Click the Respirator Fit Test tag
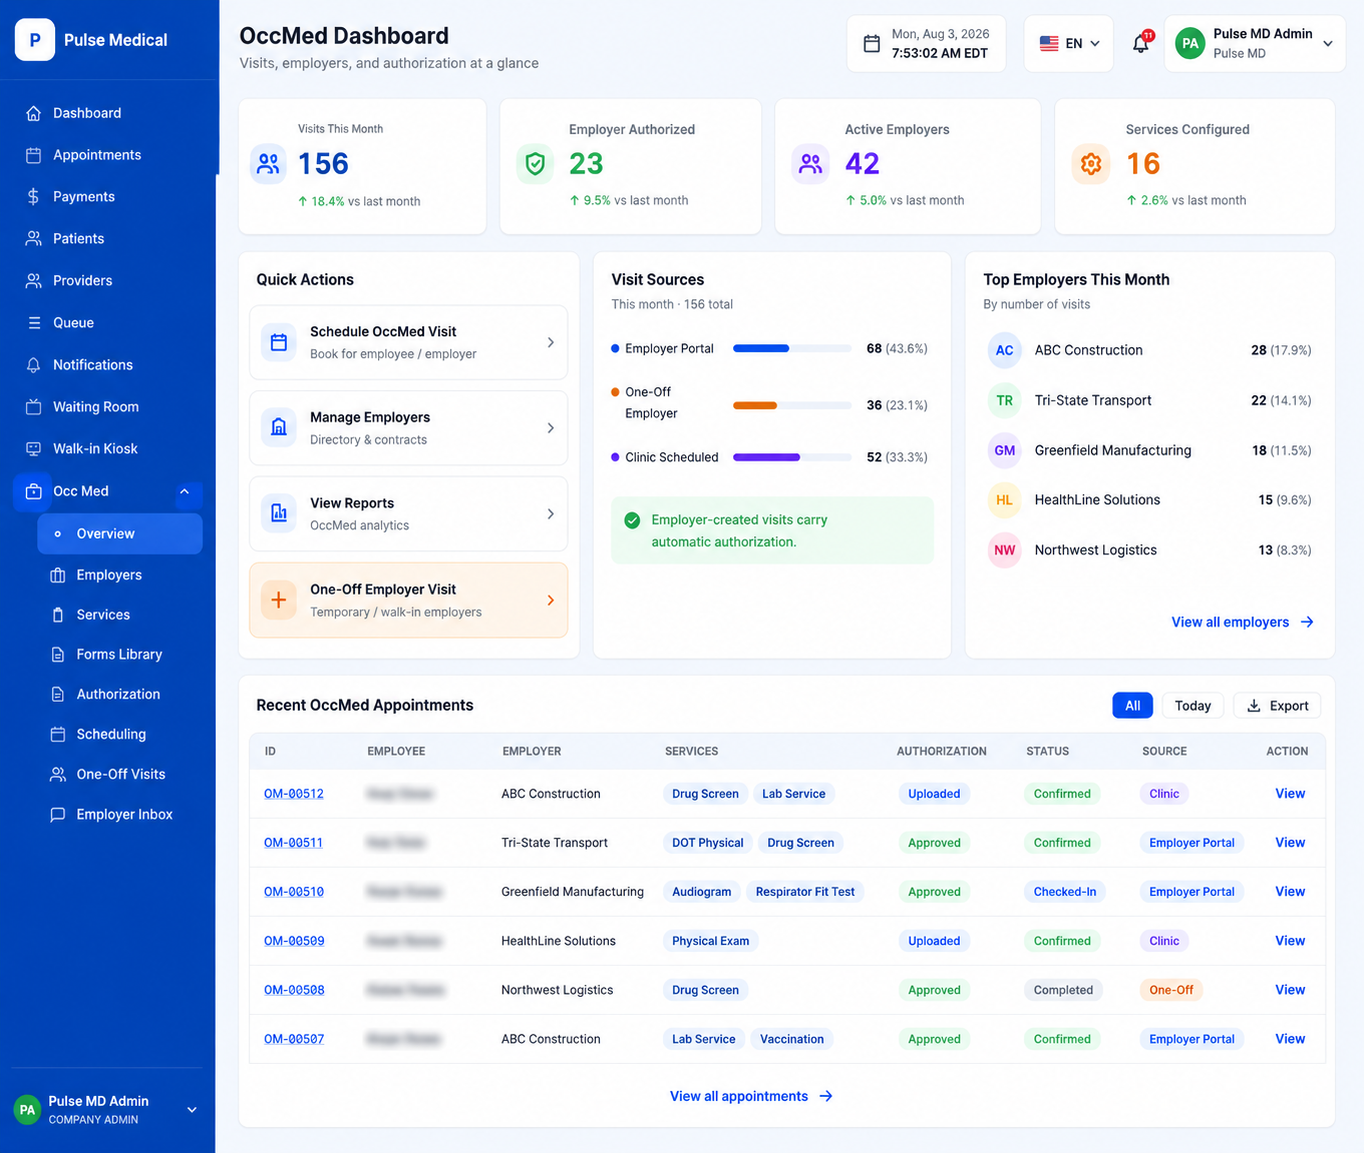 (805, 892)
